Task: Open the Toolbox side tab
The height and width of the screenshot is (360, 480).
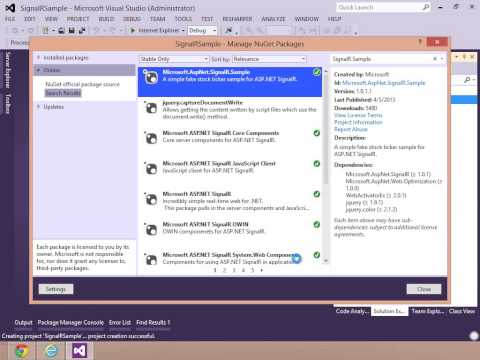Action: pyautogui.click(x=8, y=104)
